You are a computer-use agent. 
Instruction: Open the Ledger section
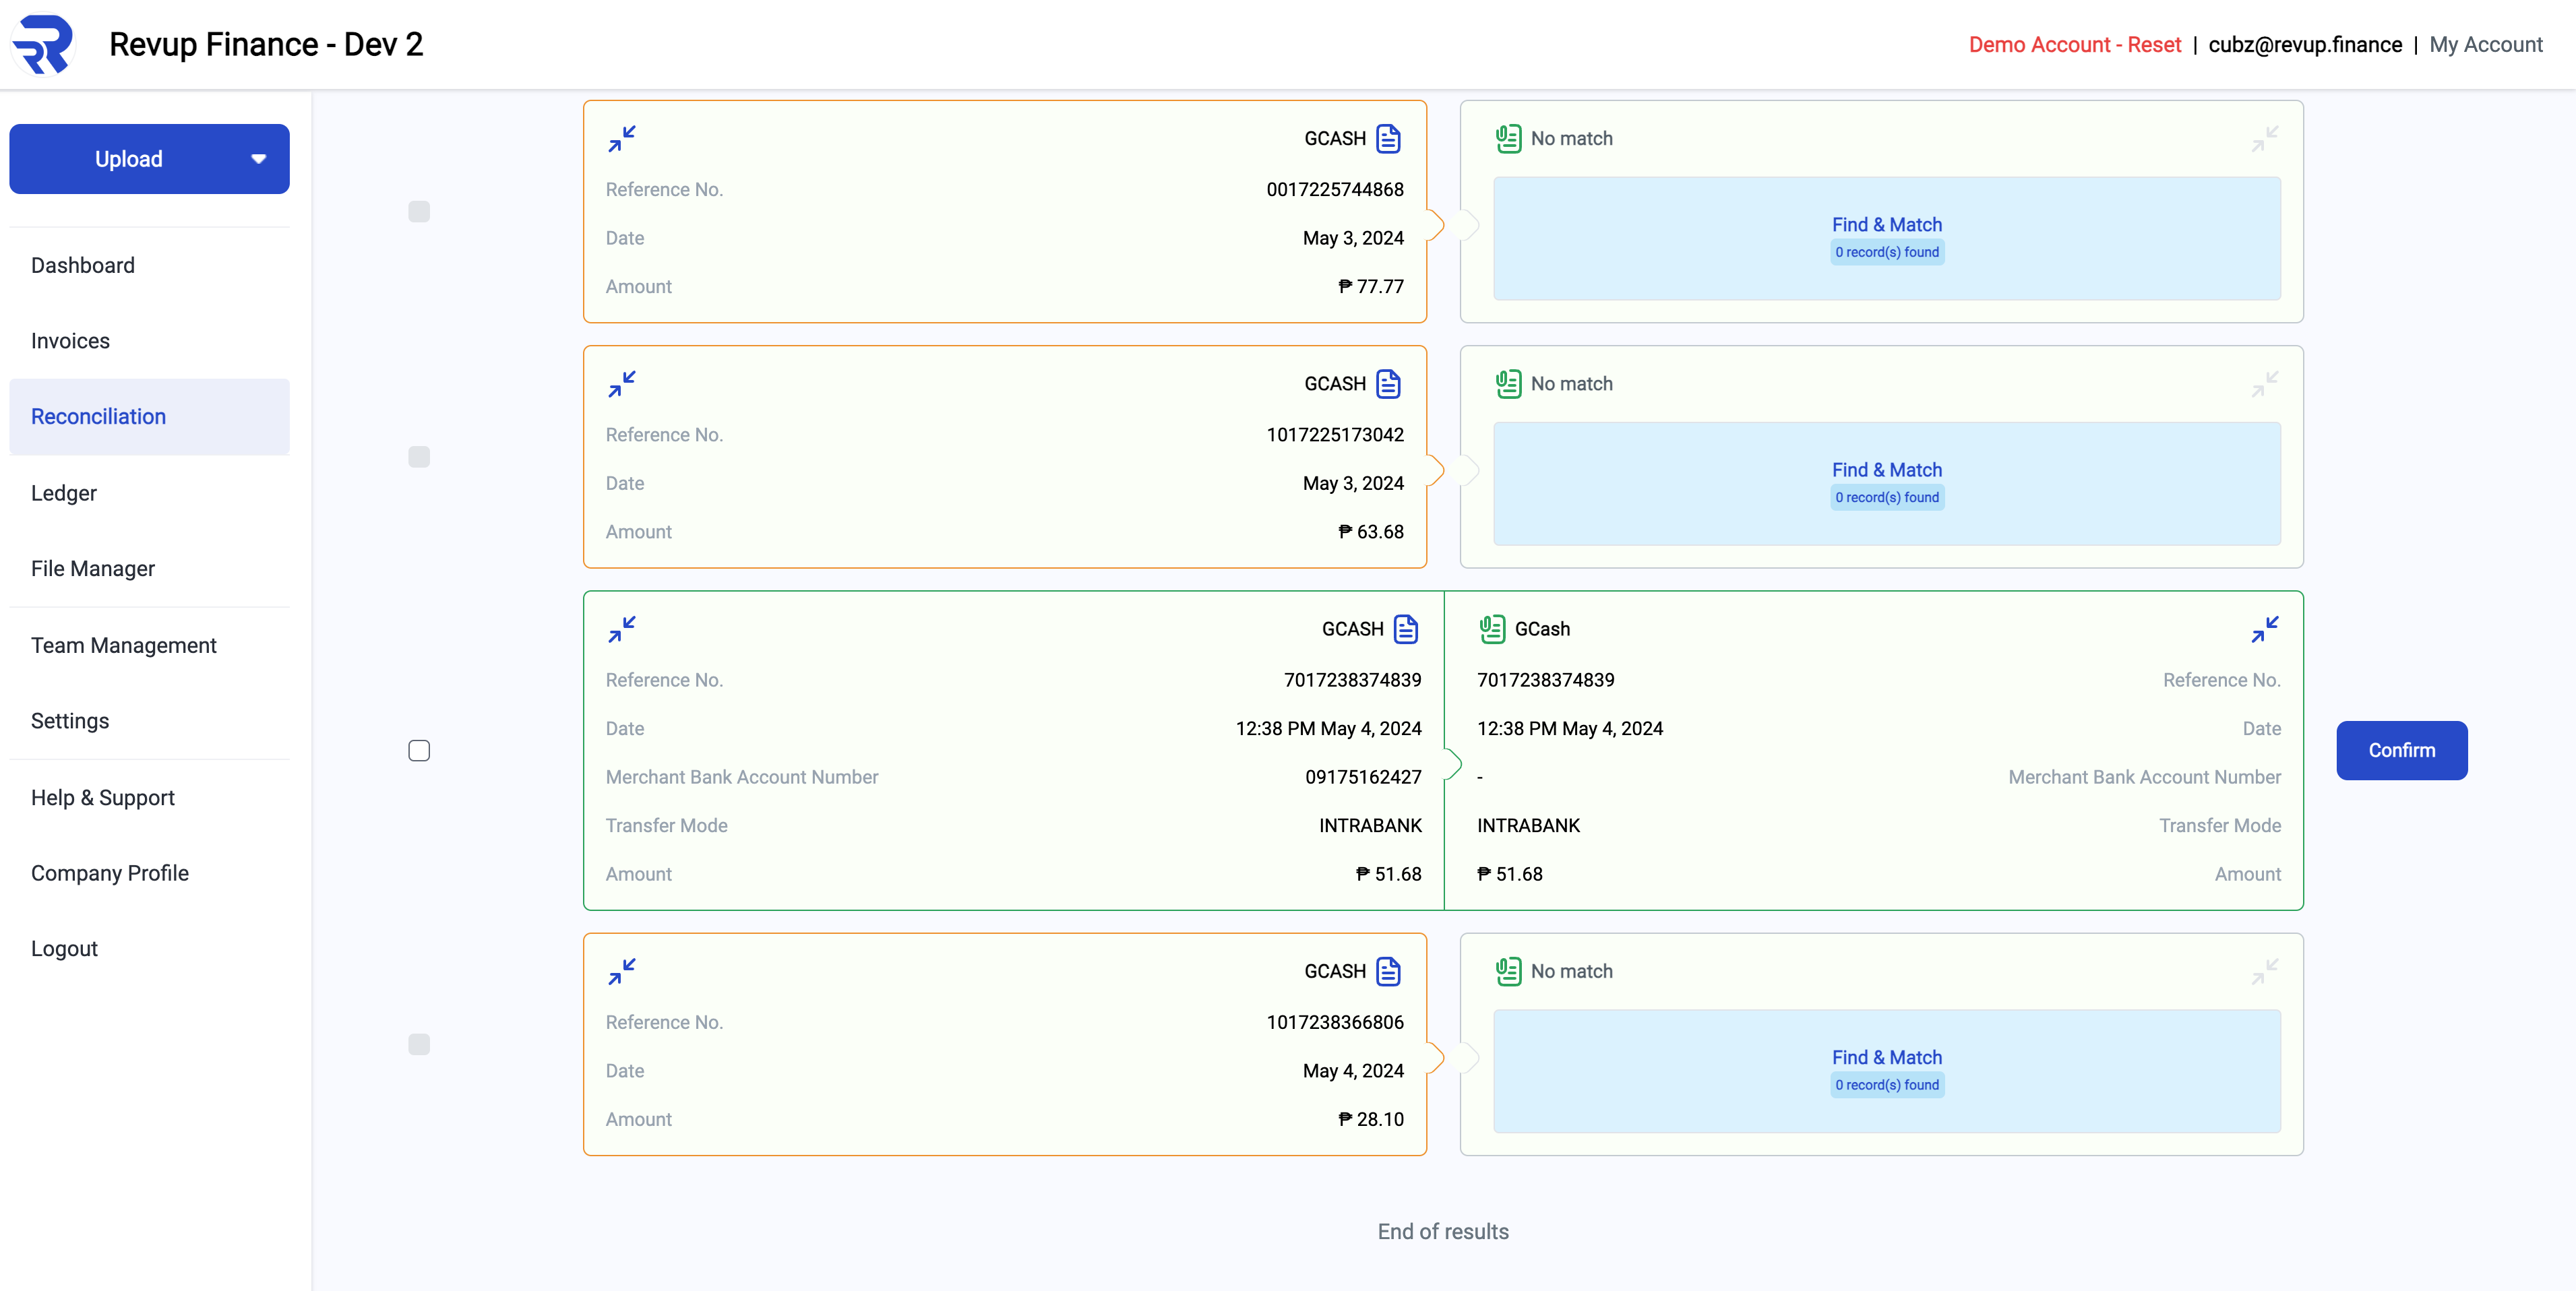point(149,493)
